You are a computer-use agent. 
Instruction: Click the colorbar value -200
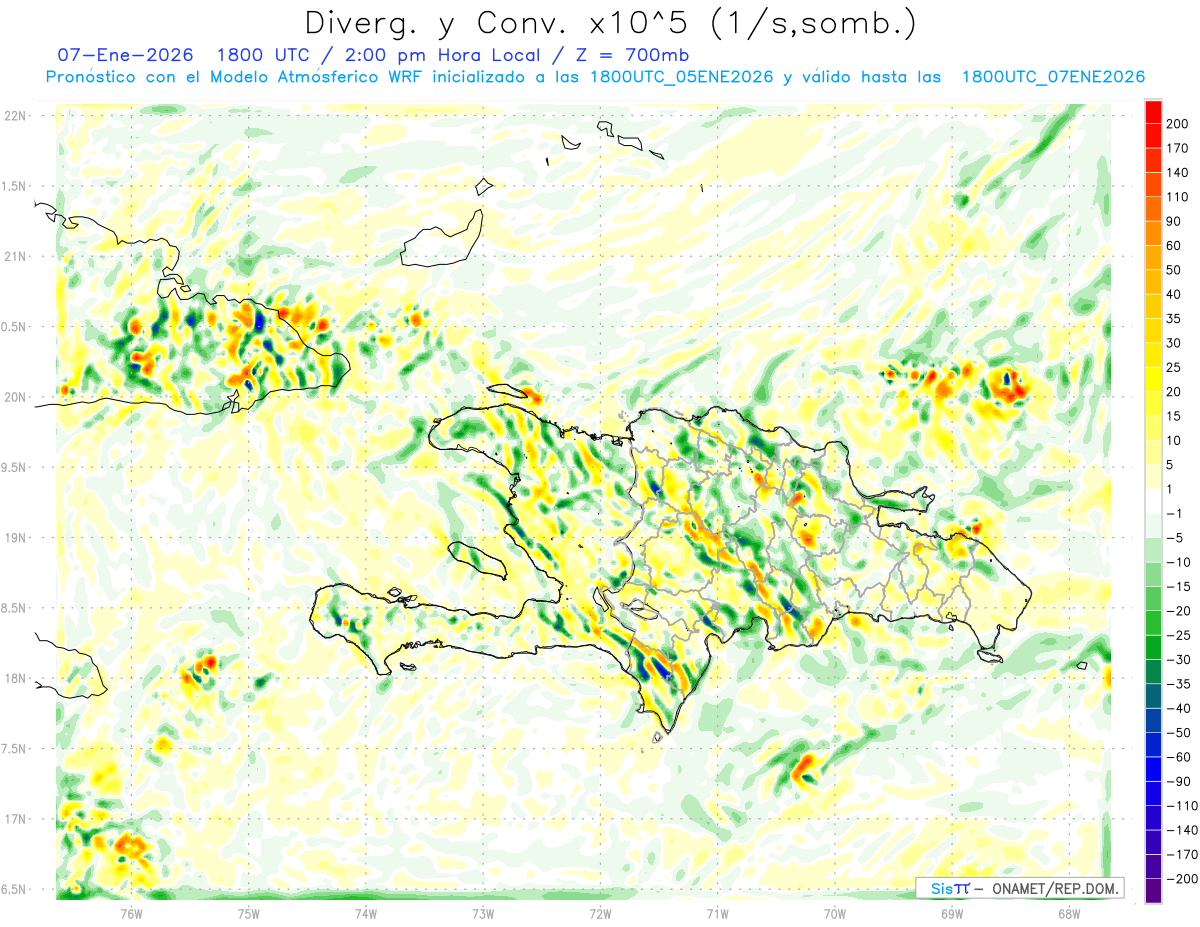(1182, 879)
